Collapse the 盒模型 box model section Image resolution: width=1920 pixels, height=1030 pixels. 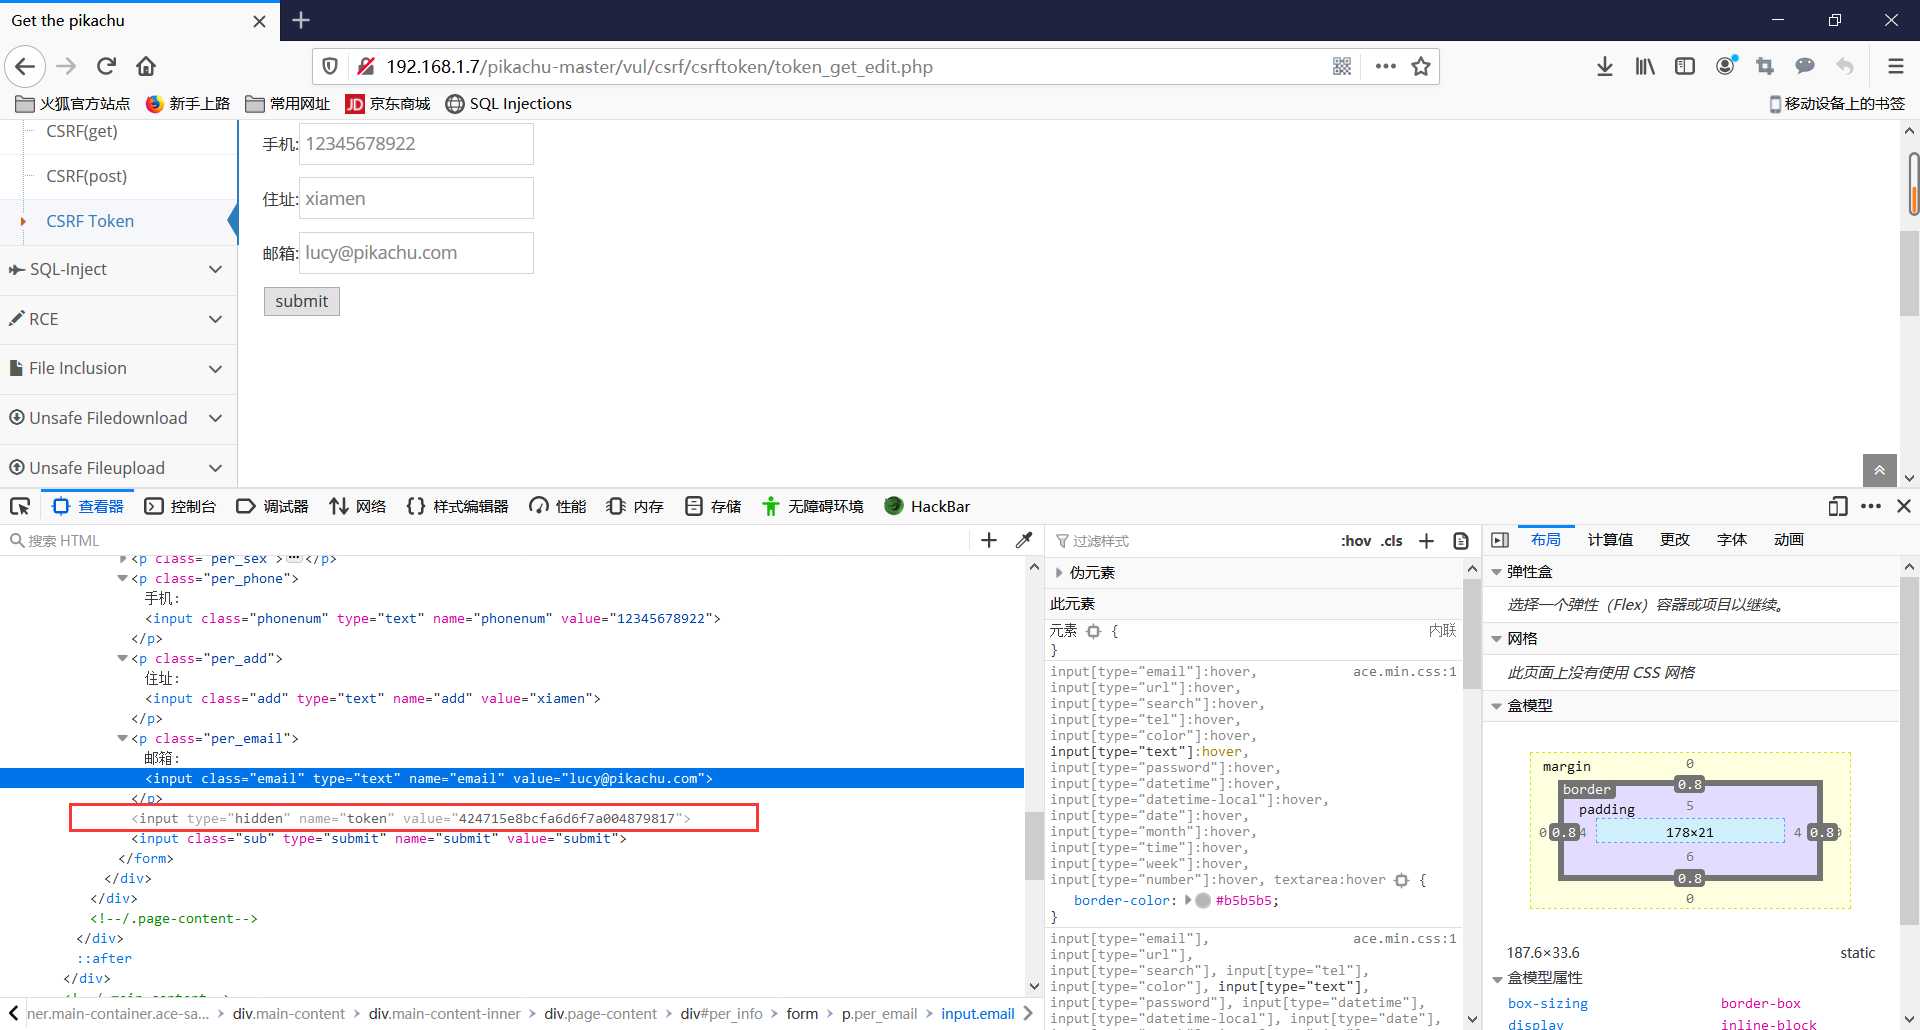coord(1497,706)
